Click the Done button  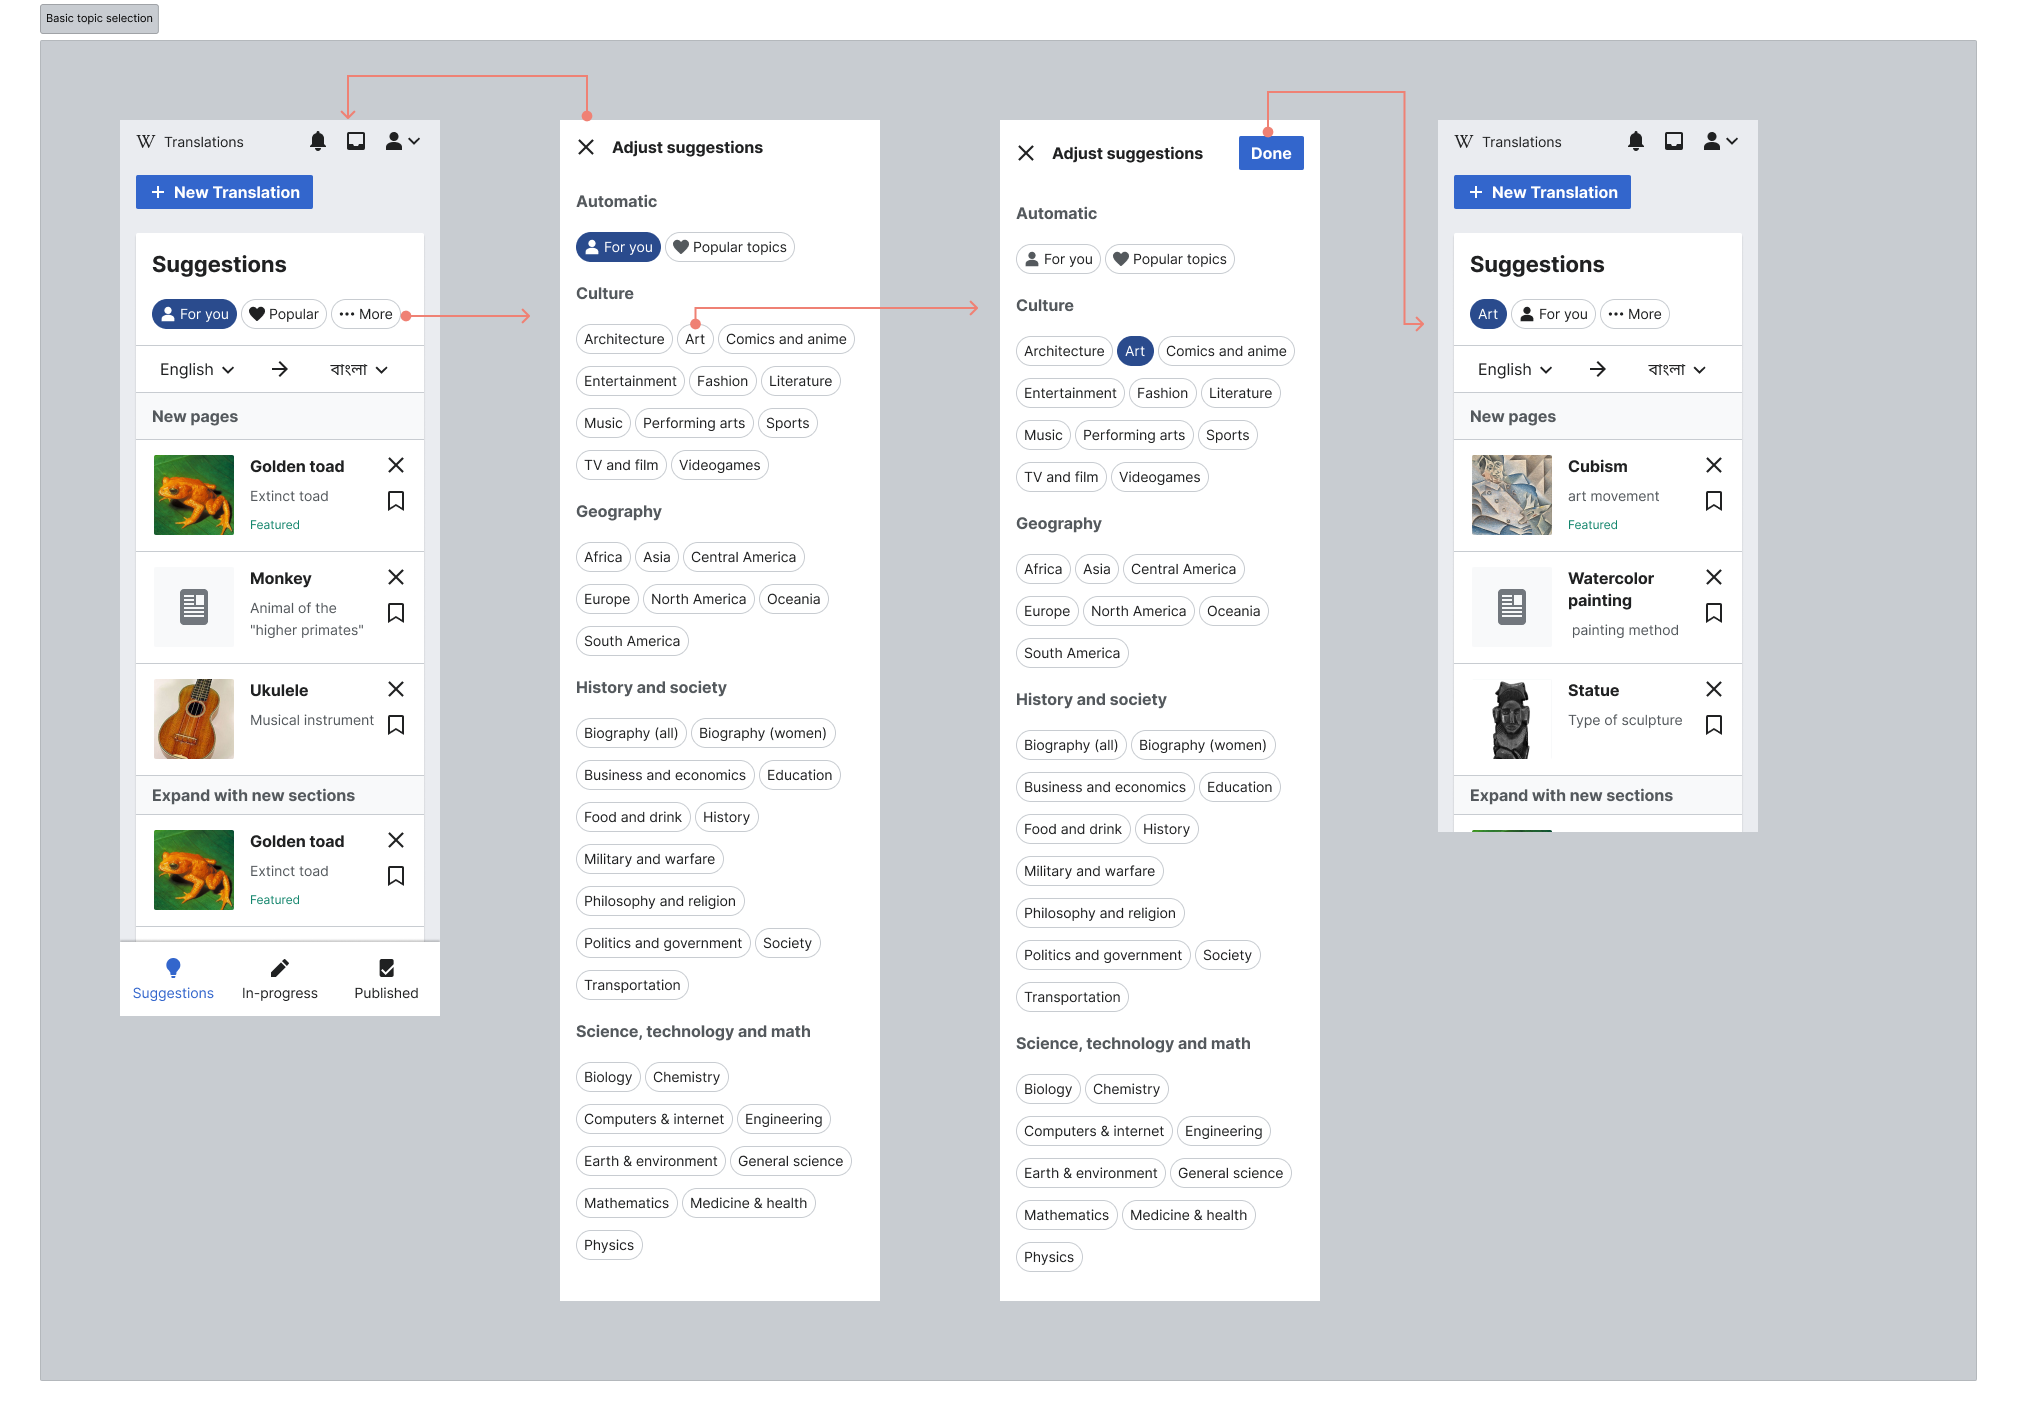click(x=1270, y=153)
